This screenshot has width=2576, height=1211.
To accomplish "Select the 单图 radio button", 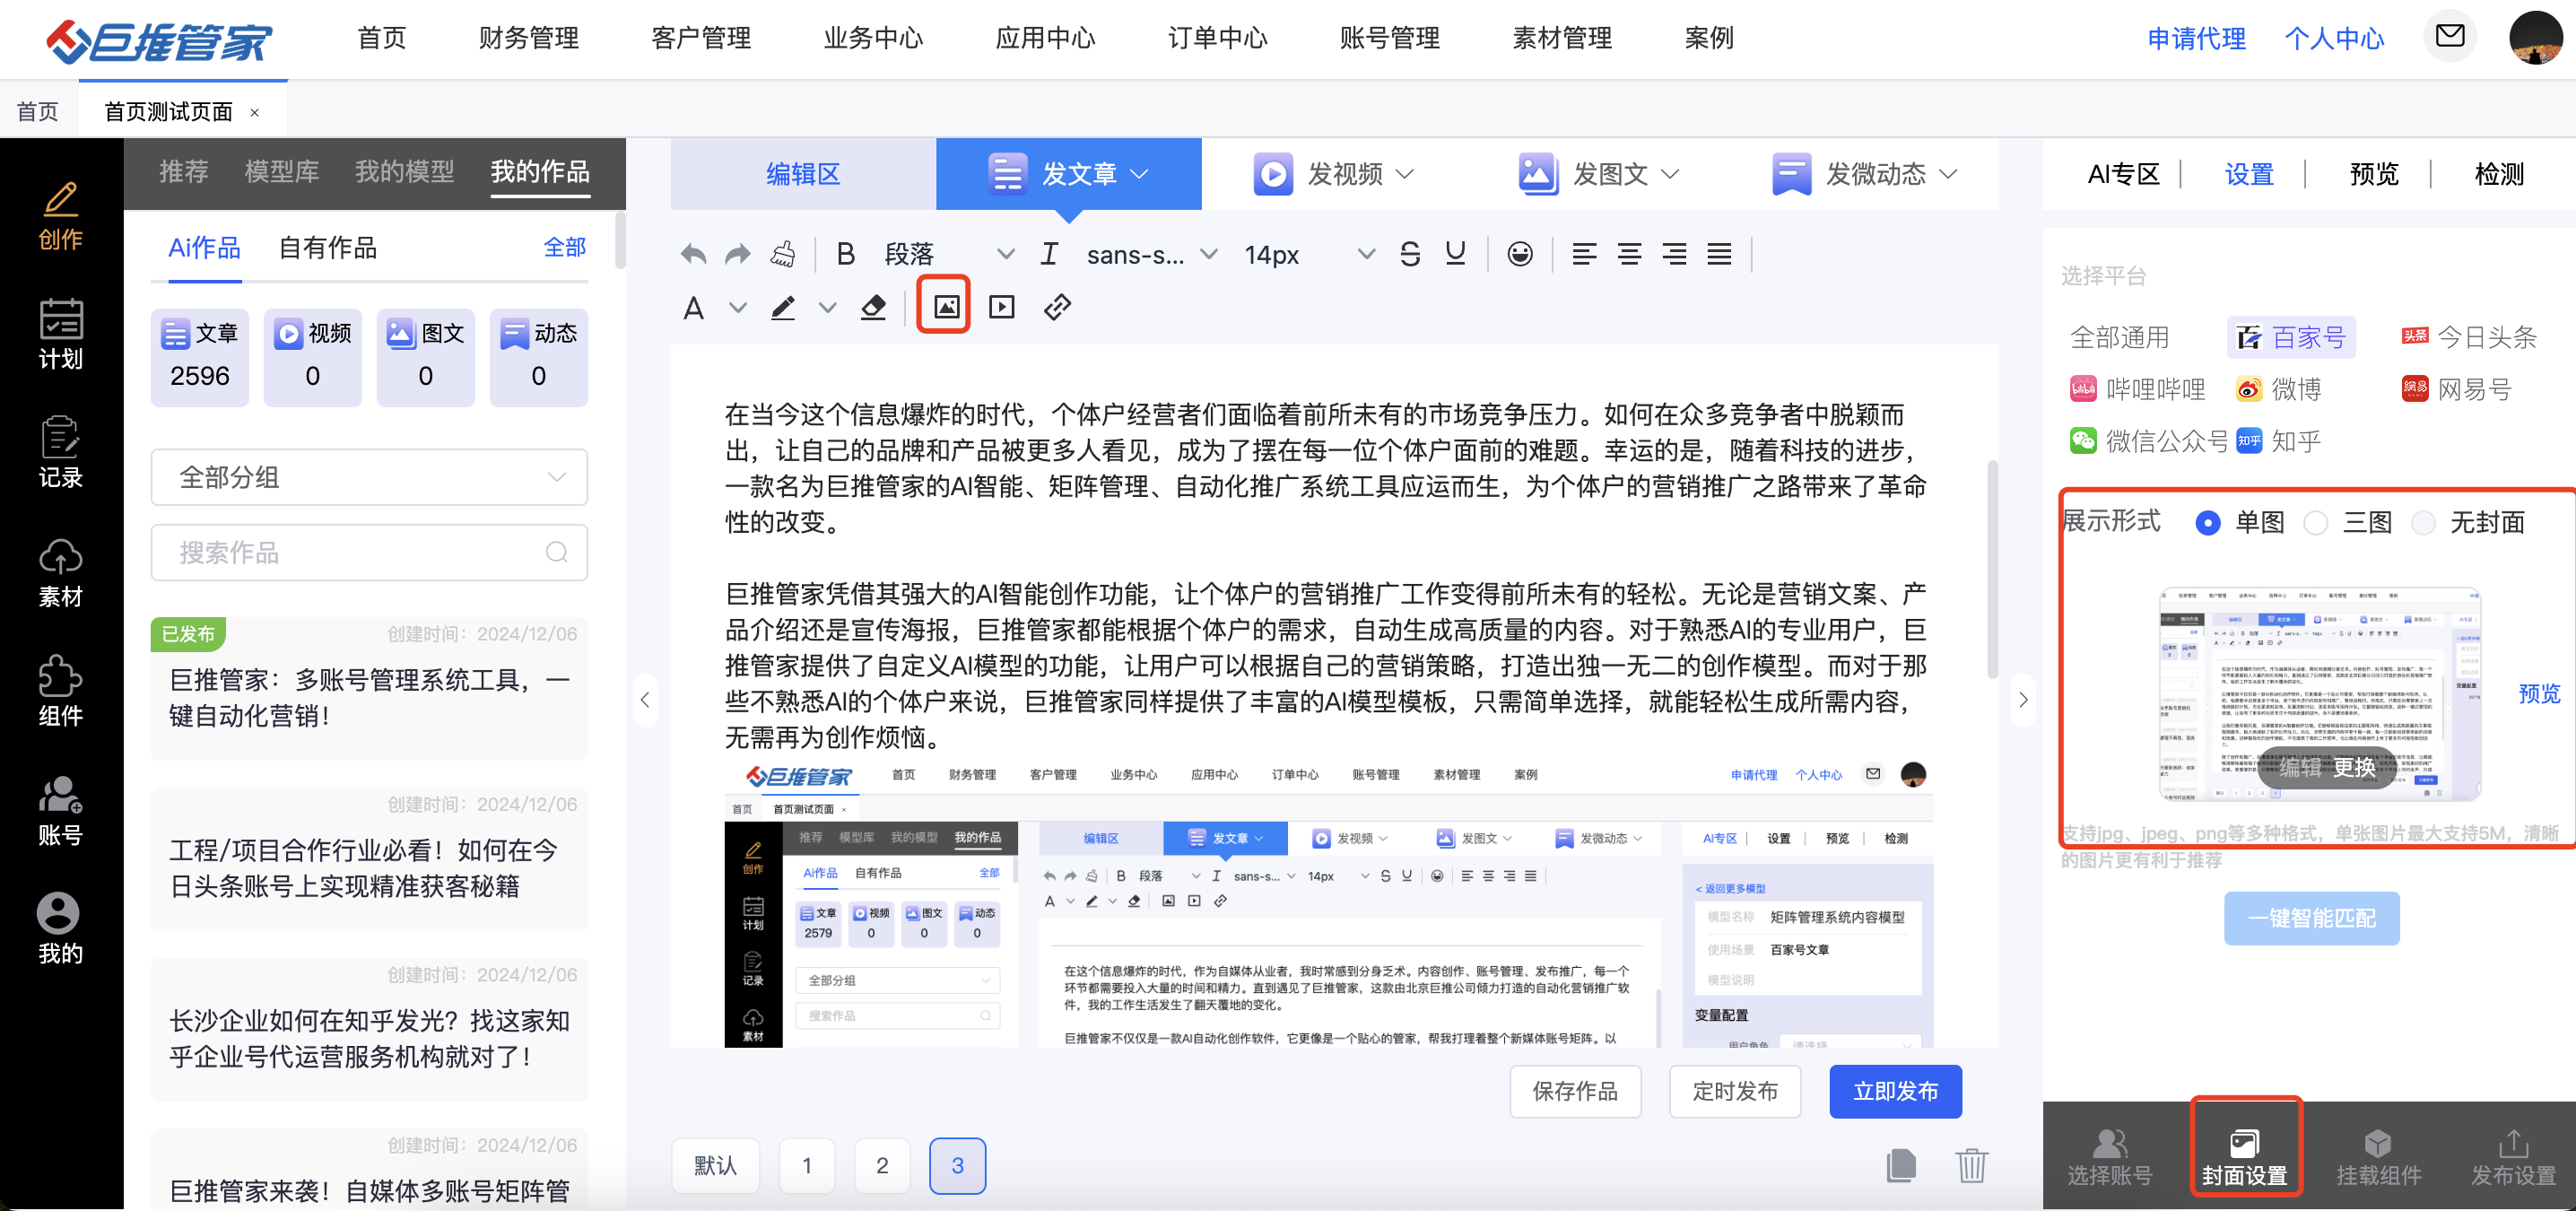I will pyautogui.click(x=2208, y=522).
